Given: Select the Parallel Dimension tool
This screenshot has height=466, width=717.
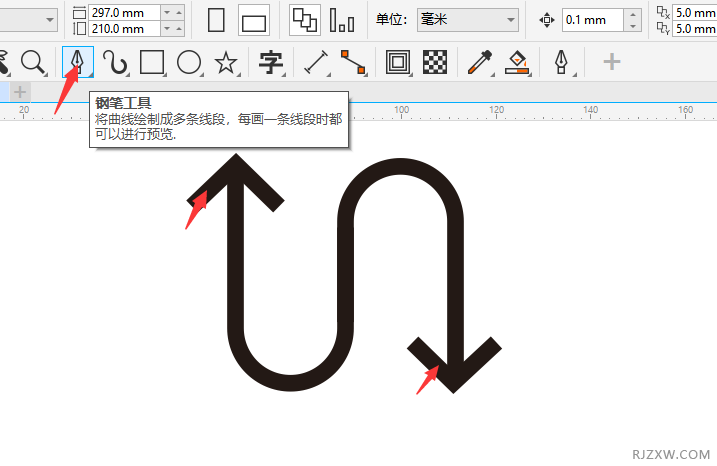Looking at the screenshot, I should (x=316, y=62).
